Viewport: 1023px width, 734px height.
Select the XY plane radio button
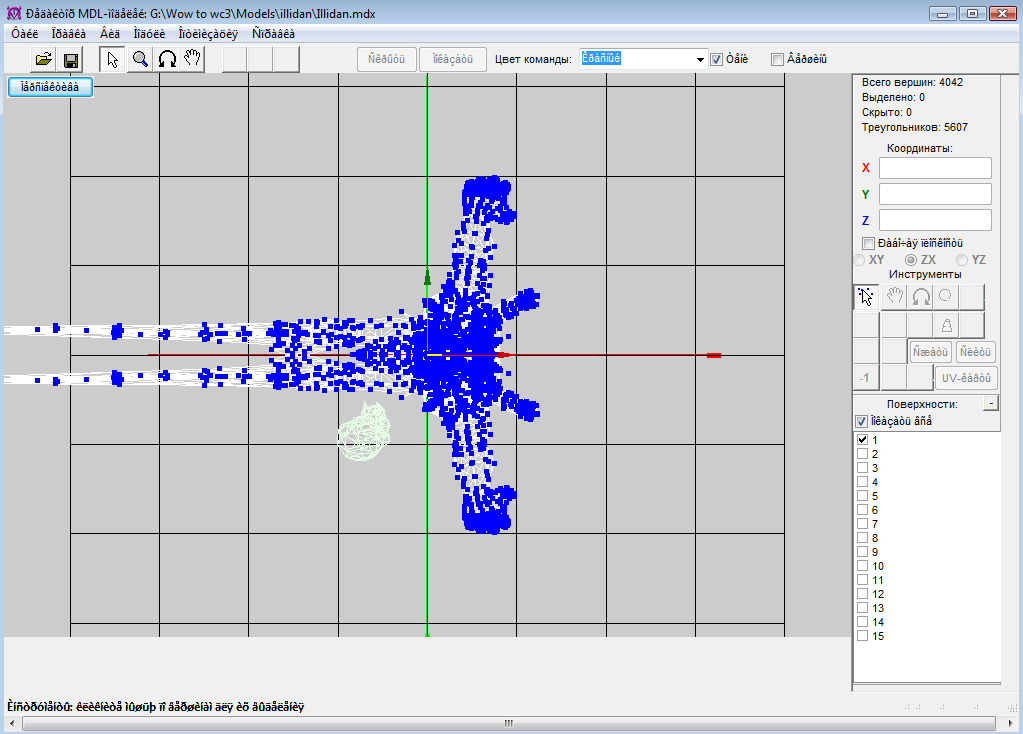click(859, 260)
